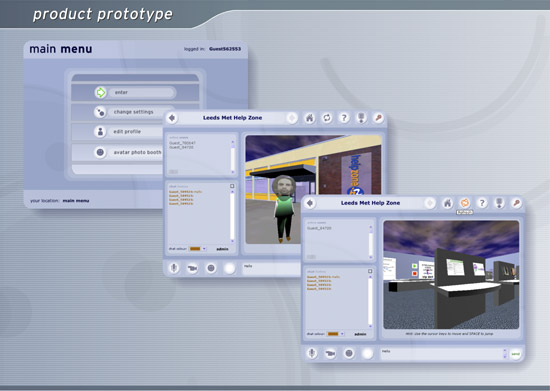Screen dimensions: 550x391
Task: Click webcam icon in kiosk-view window
Action: (x=330, y=353)
